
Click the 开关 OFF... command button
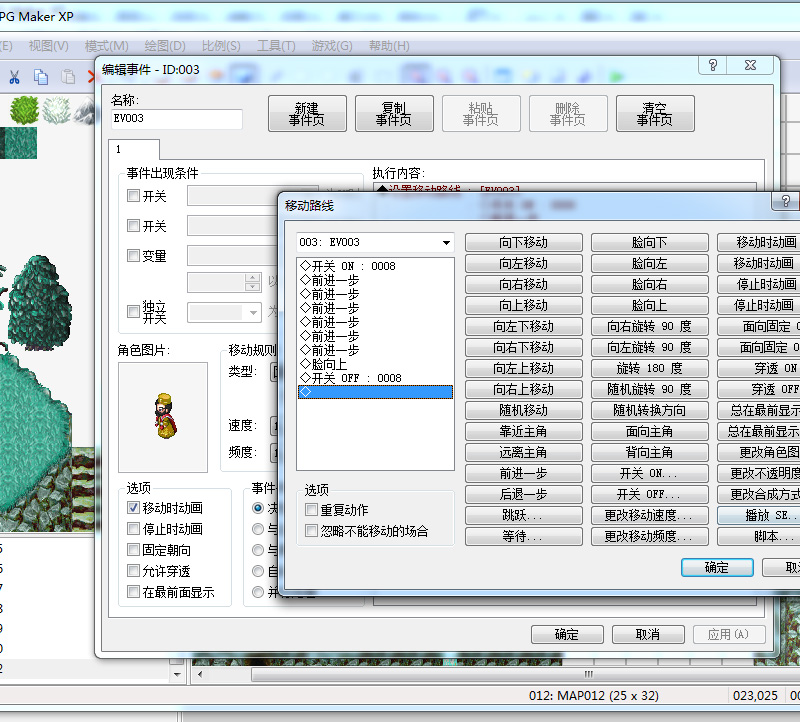(649, 494)
